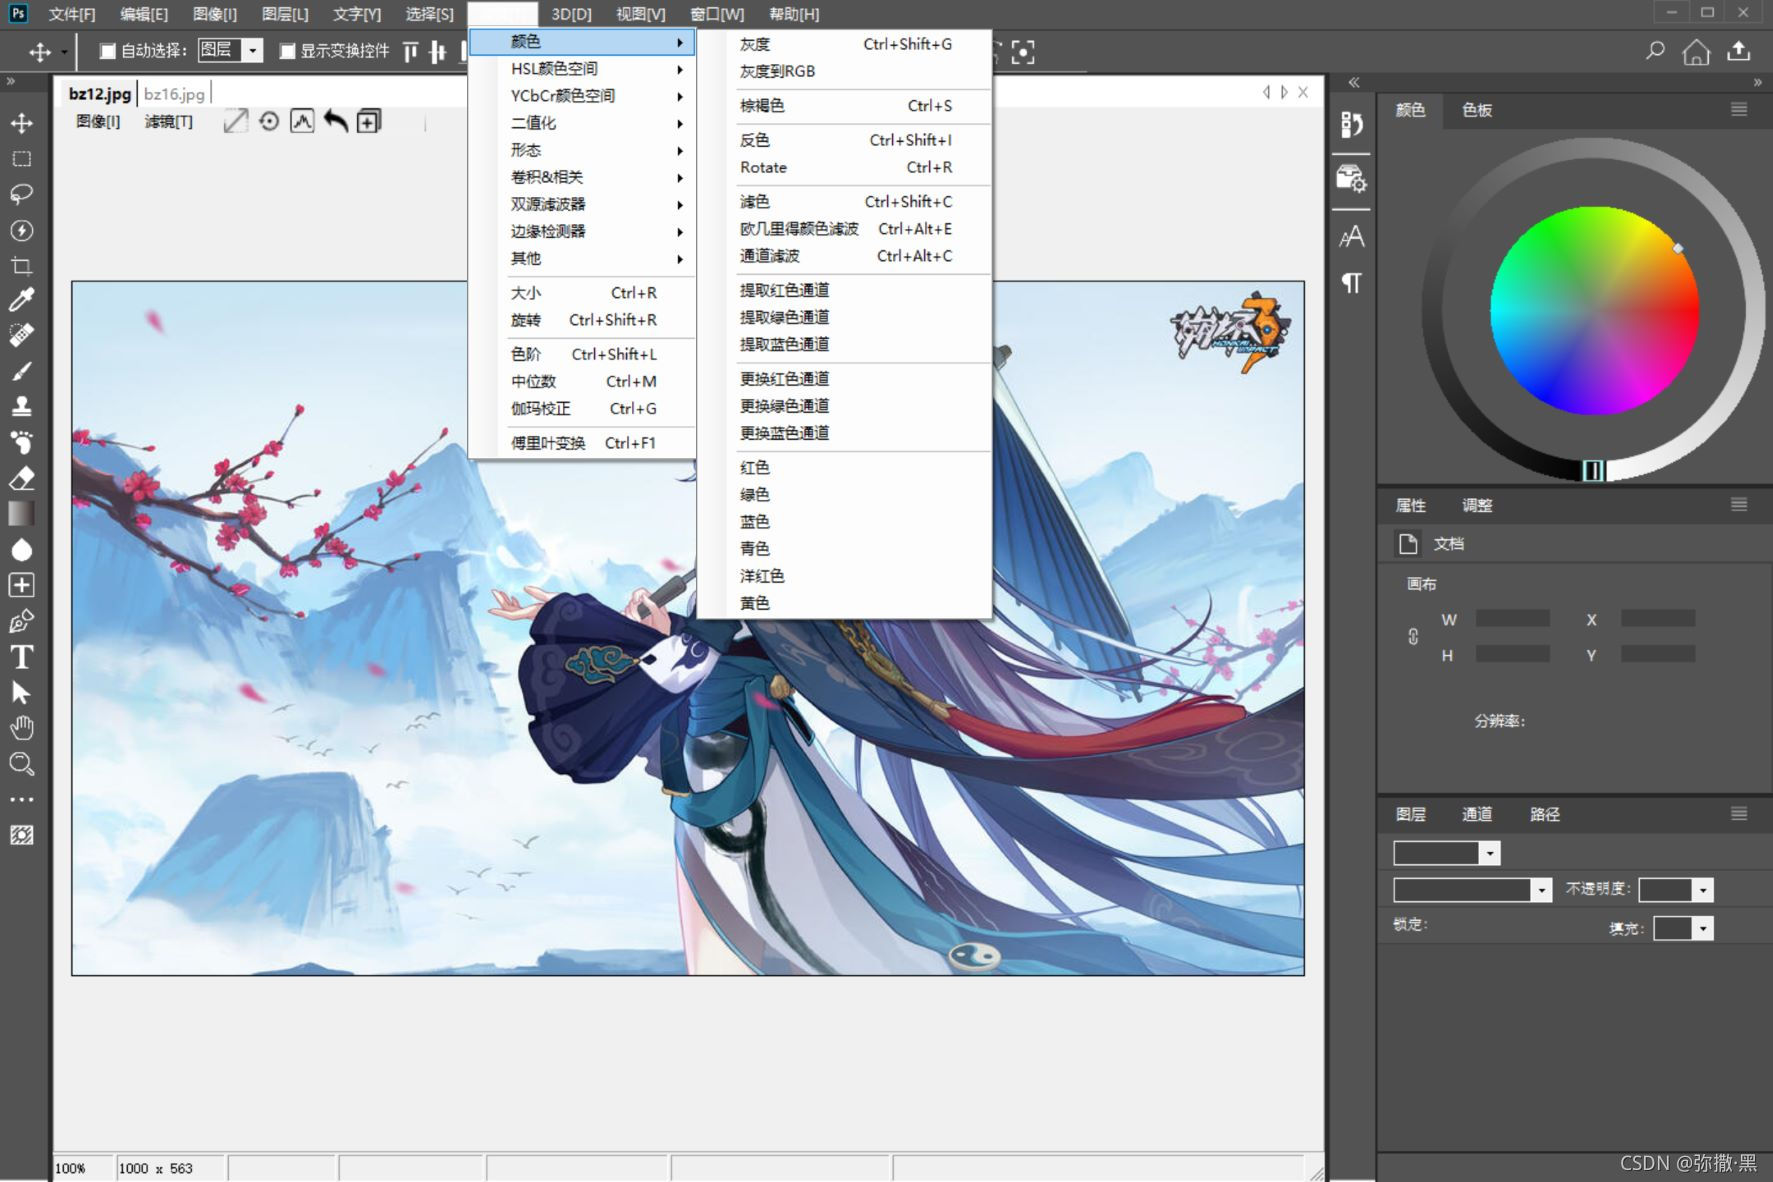Choose 傅里叶变换 menu item
This screenshot has width=1773, height=1182.
582,443
